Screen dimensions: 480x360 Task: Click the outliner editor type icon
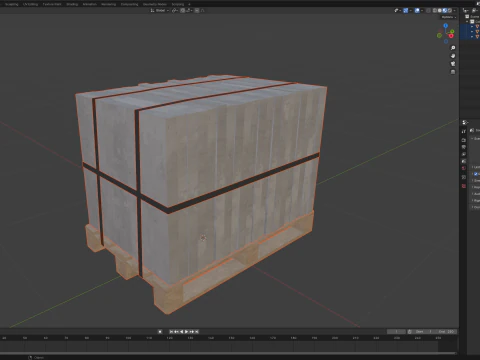pos(465,10)
